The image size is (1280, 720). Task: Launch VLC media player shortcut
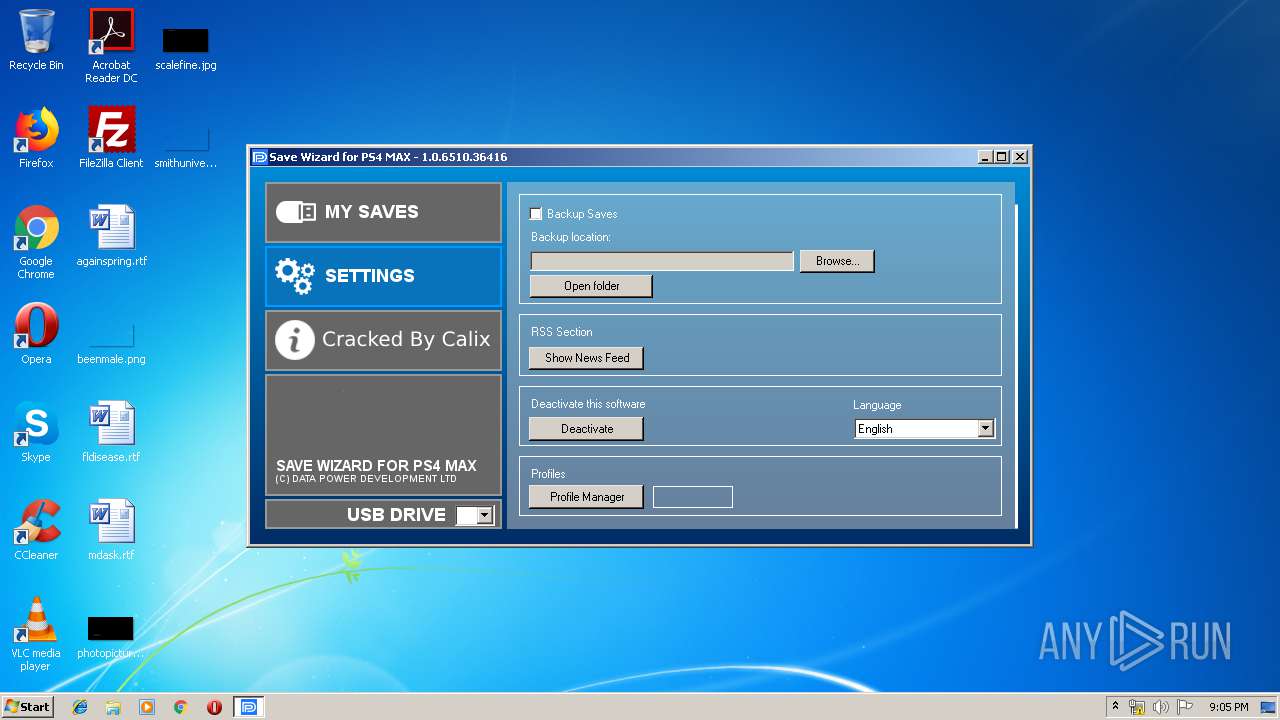(36, 634)
